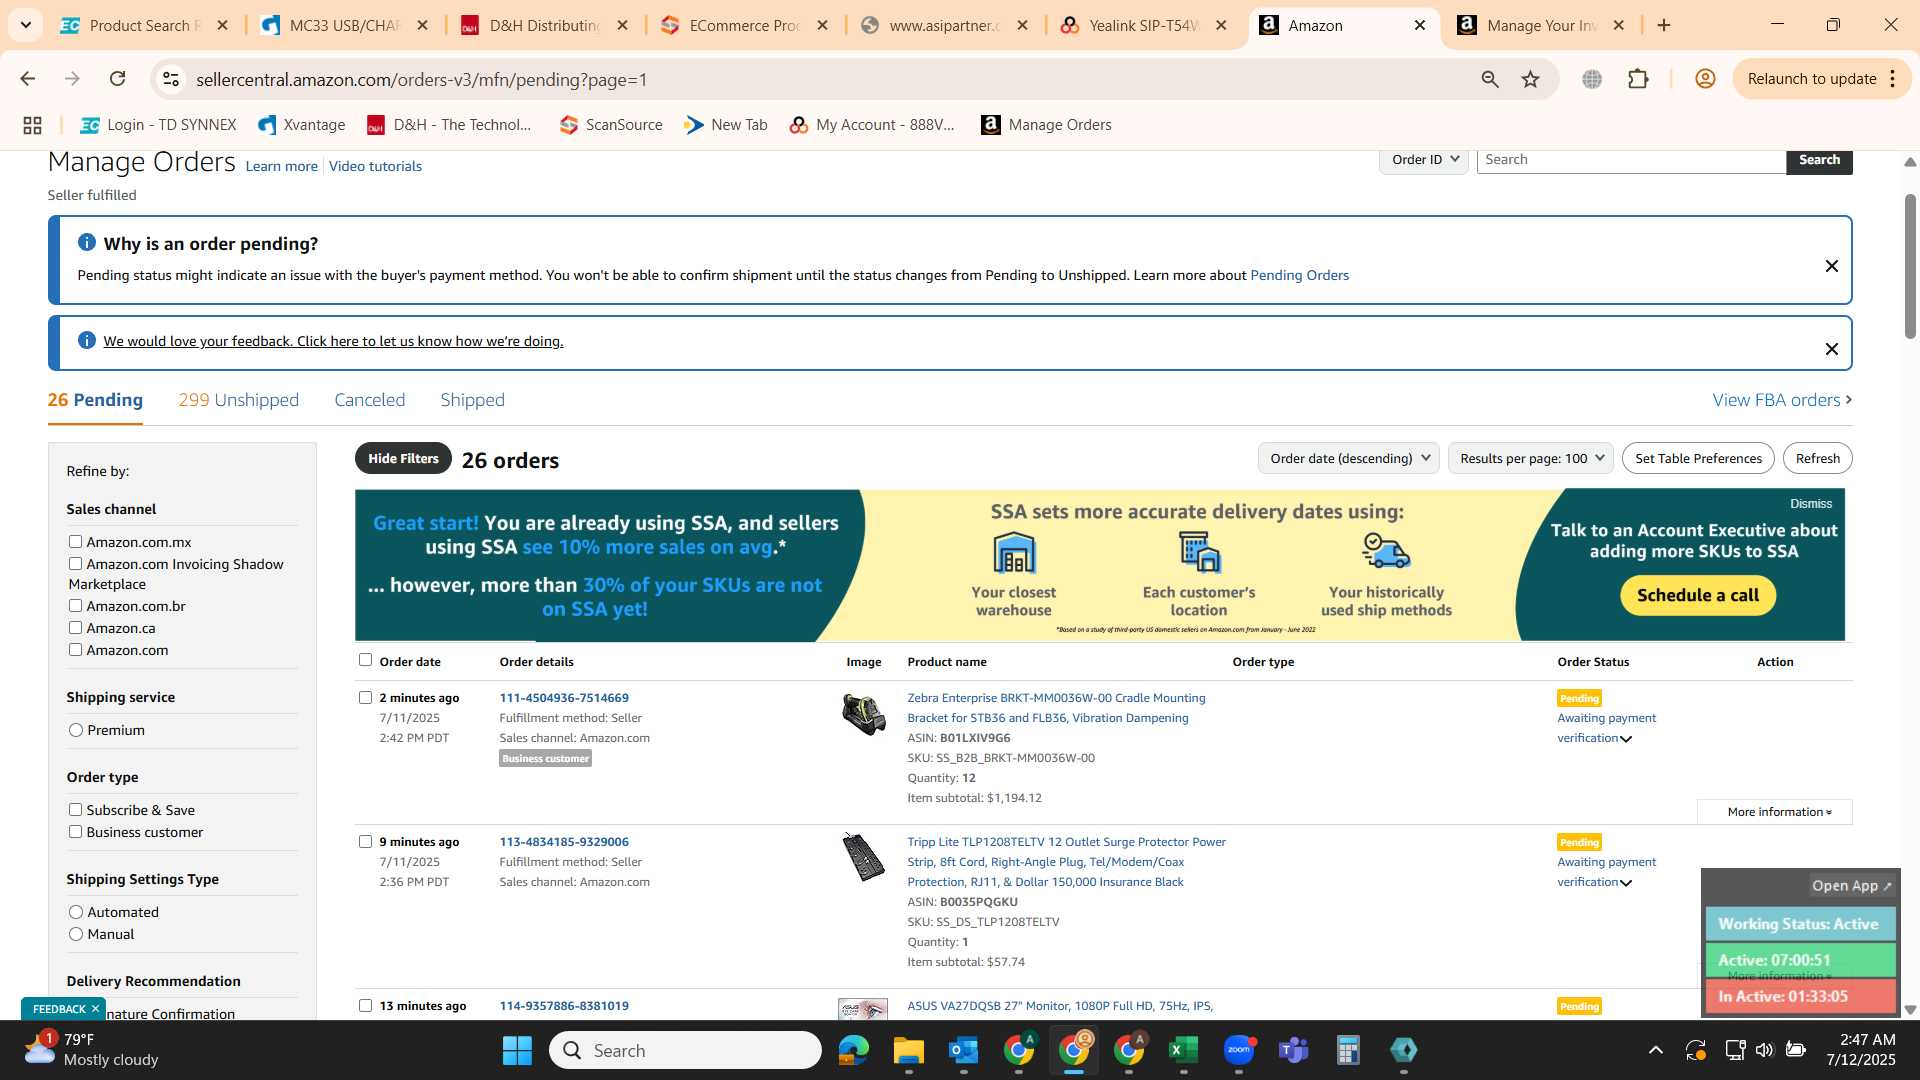Open the Order date (descending) sort dropdown
The height and width of the screenshot is (1080, 1920).
[1349, 458]
